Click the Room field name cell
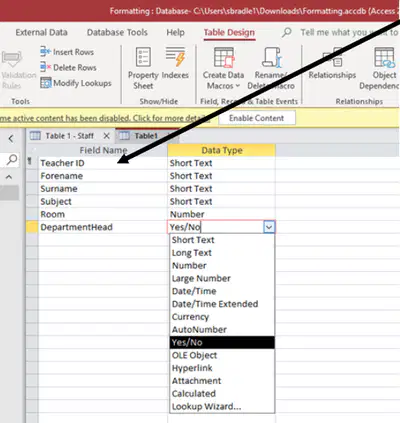The height and width of the screenshot is (423, 400). (x=103, y=214)
